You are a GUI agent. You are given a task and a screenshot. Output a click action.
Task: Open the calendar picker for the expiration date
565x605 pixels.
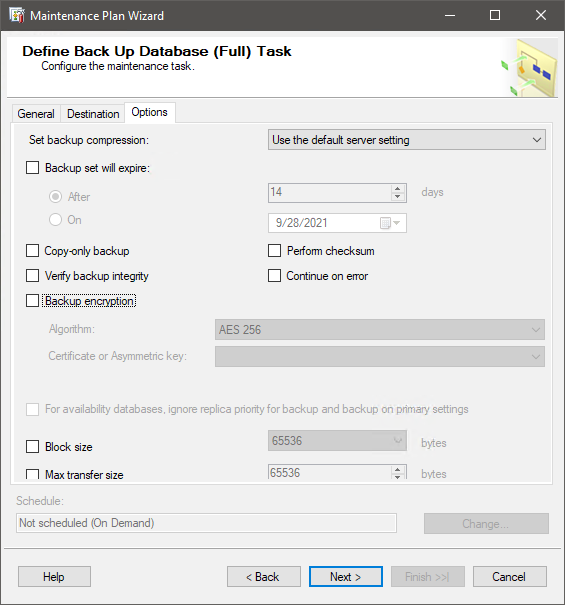pyautogui.click(x=390, y=223)
